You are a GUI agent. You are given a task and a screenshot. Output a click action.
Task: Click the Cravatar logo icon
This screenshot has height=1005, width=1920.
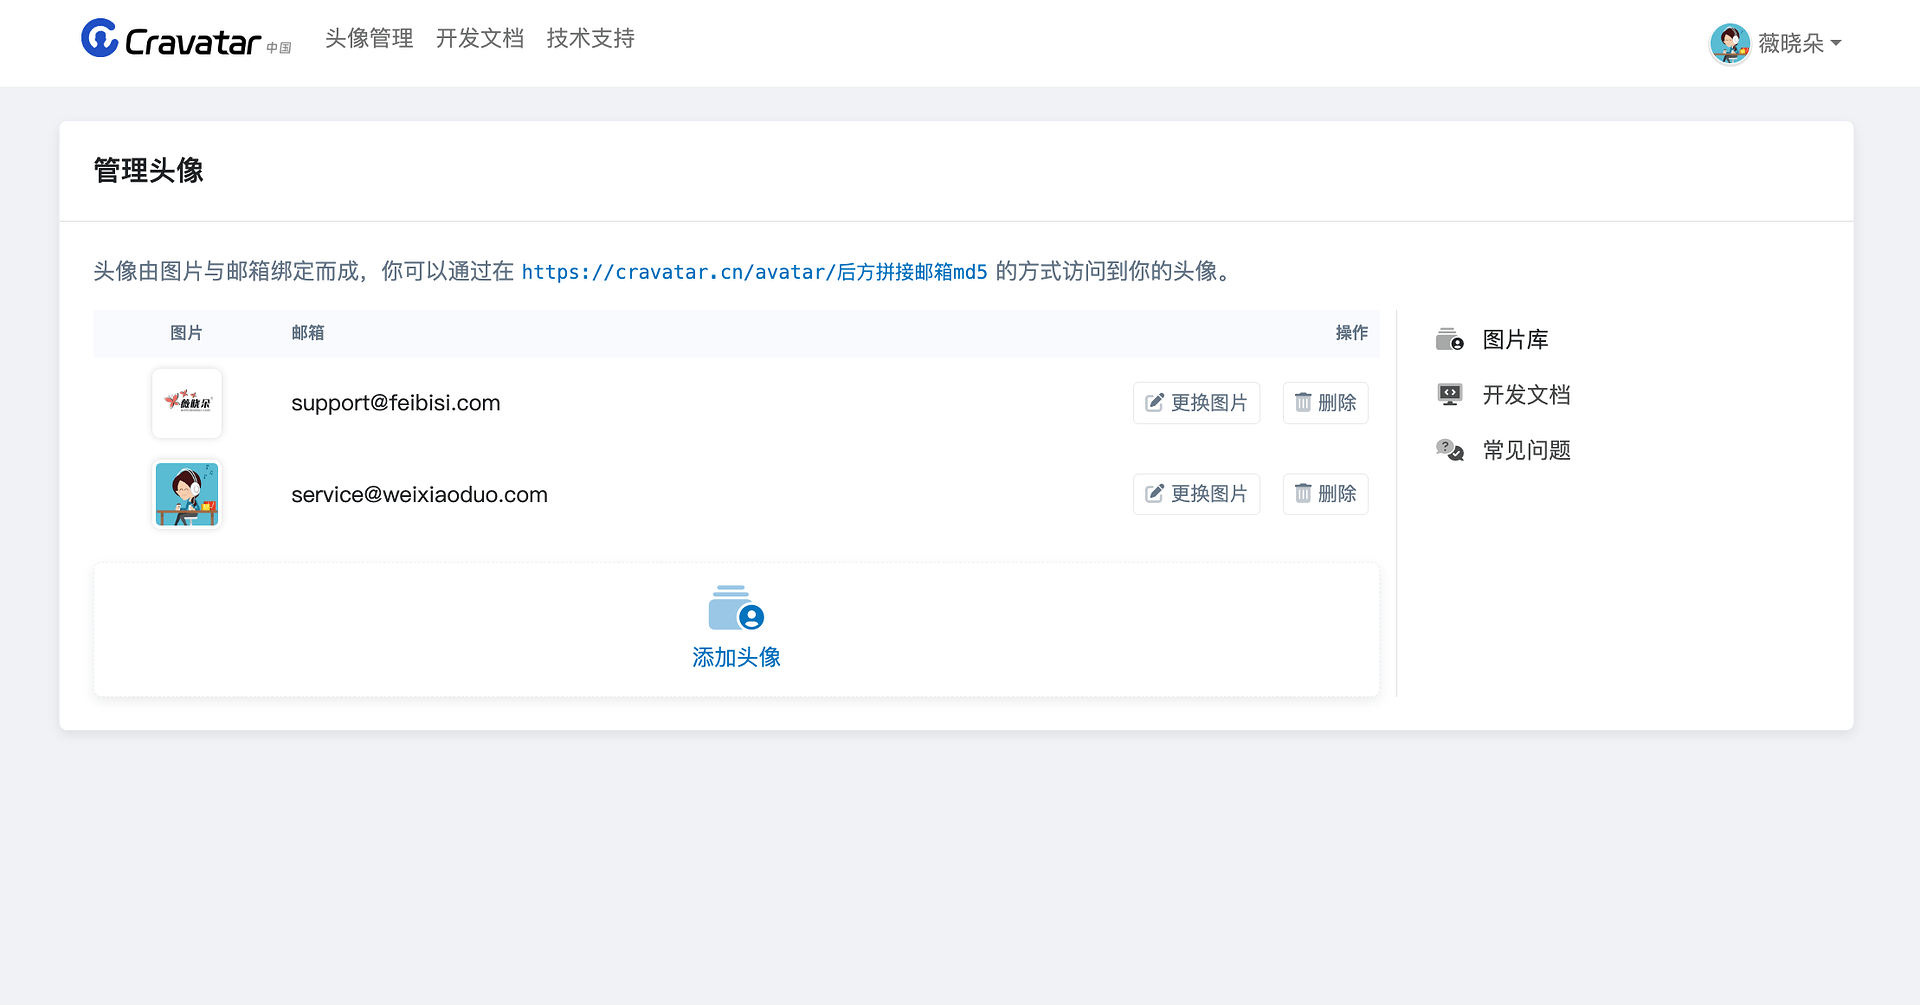[x=100, y=39]
